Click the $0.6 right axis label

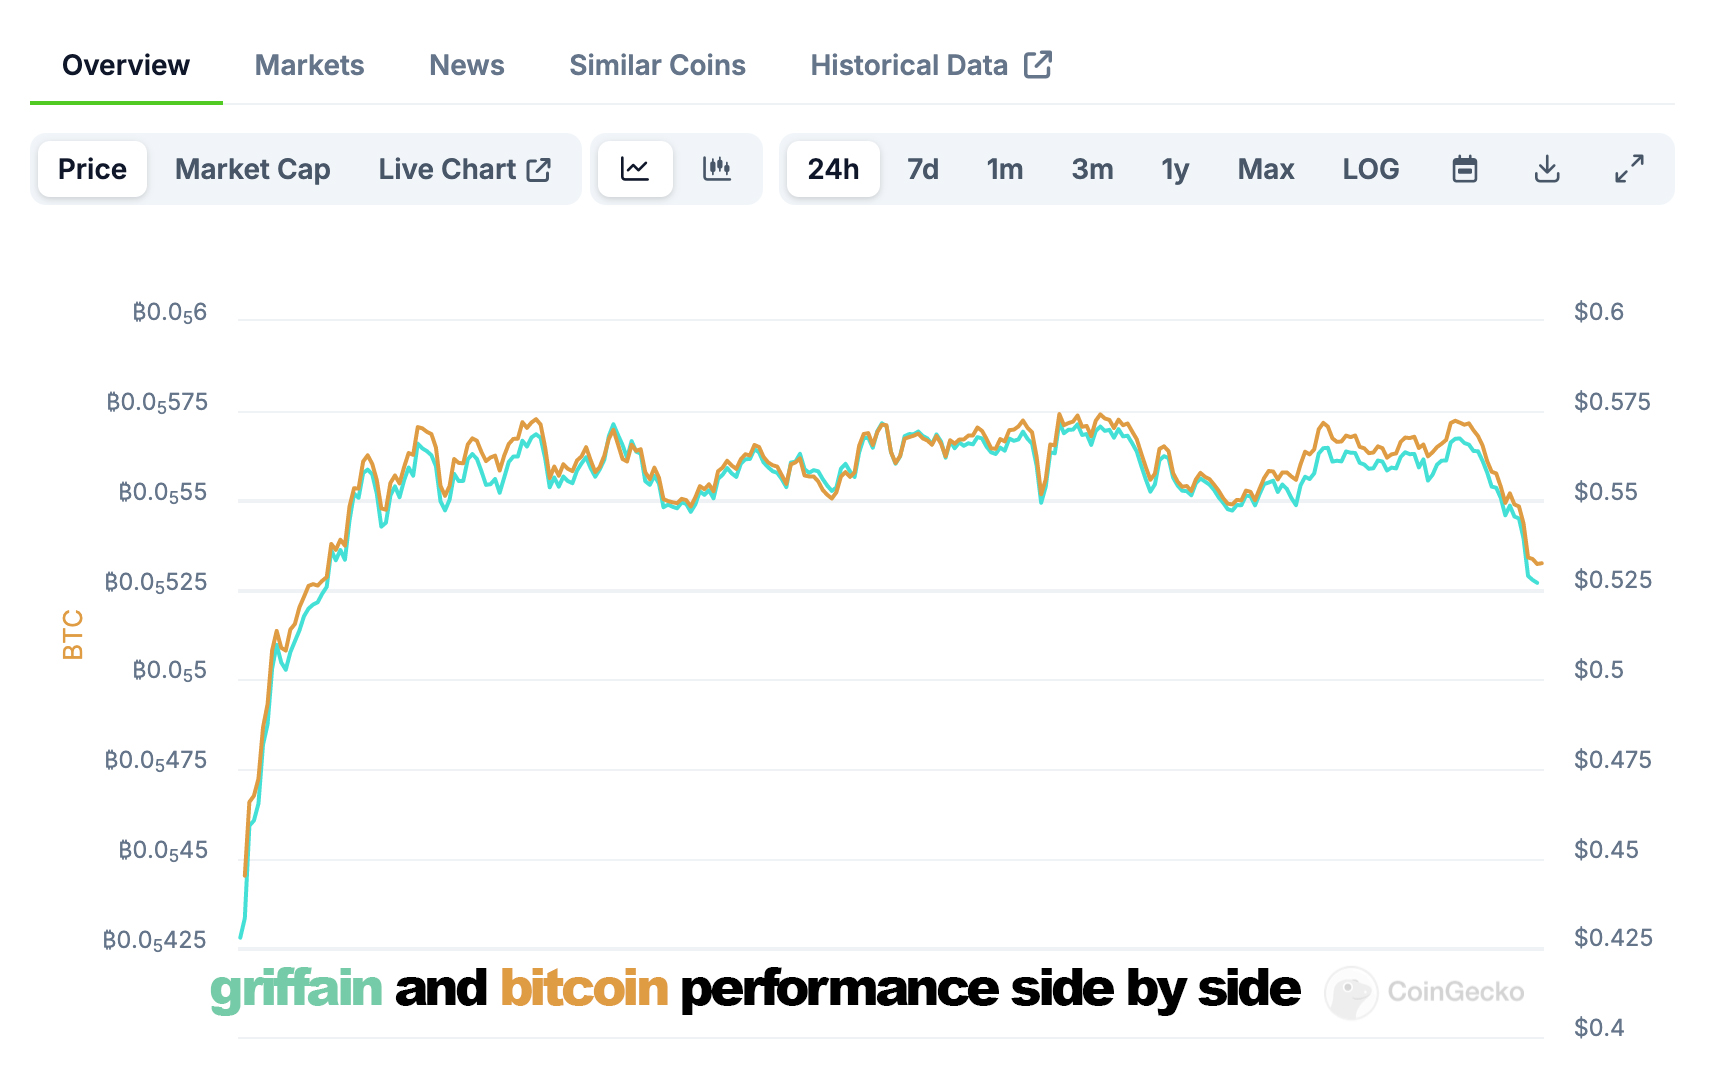[x=1598, y=312]
